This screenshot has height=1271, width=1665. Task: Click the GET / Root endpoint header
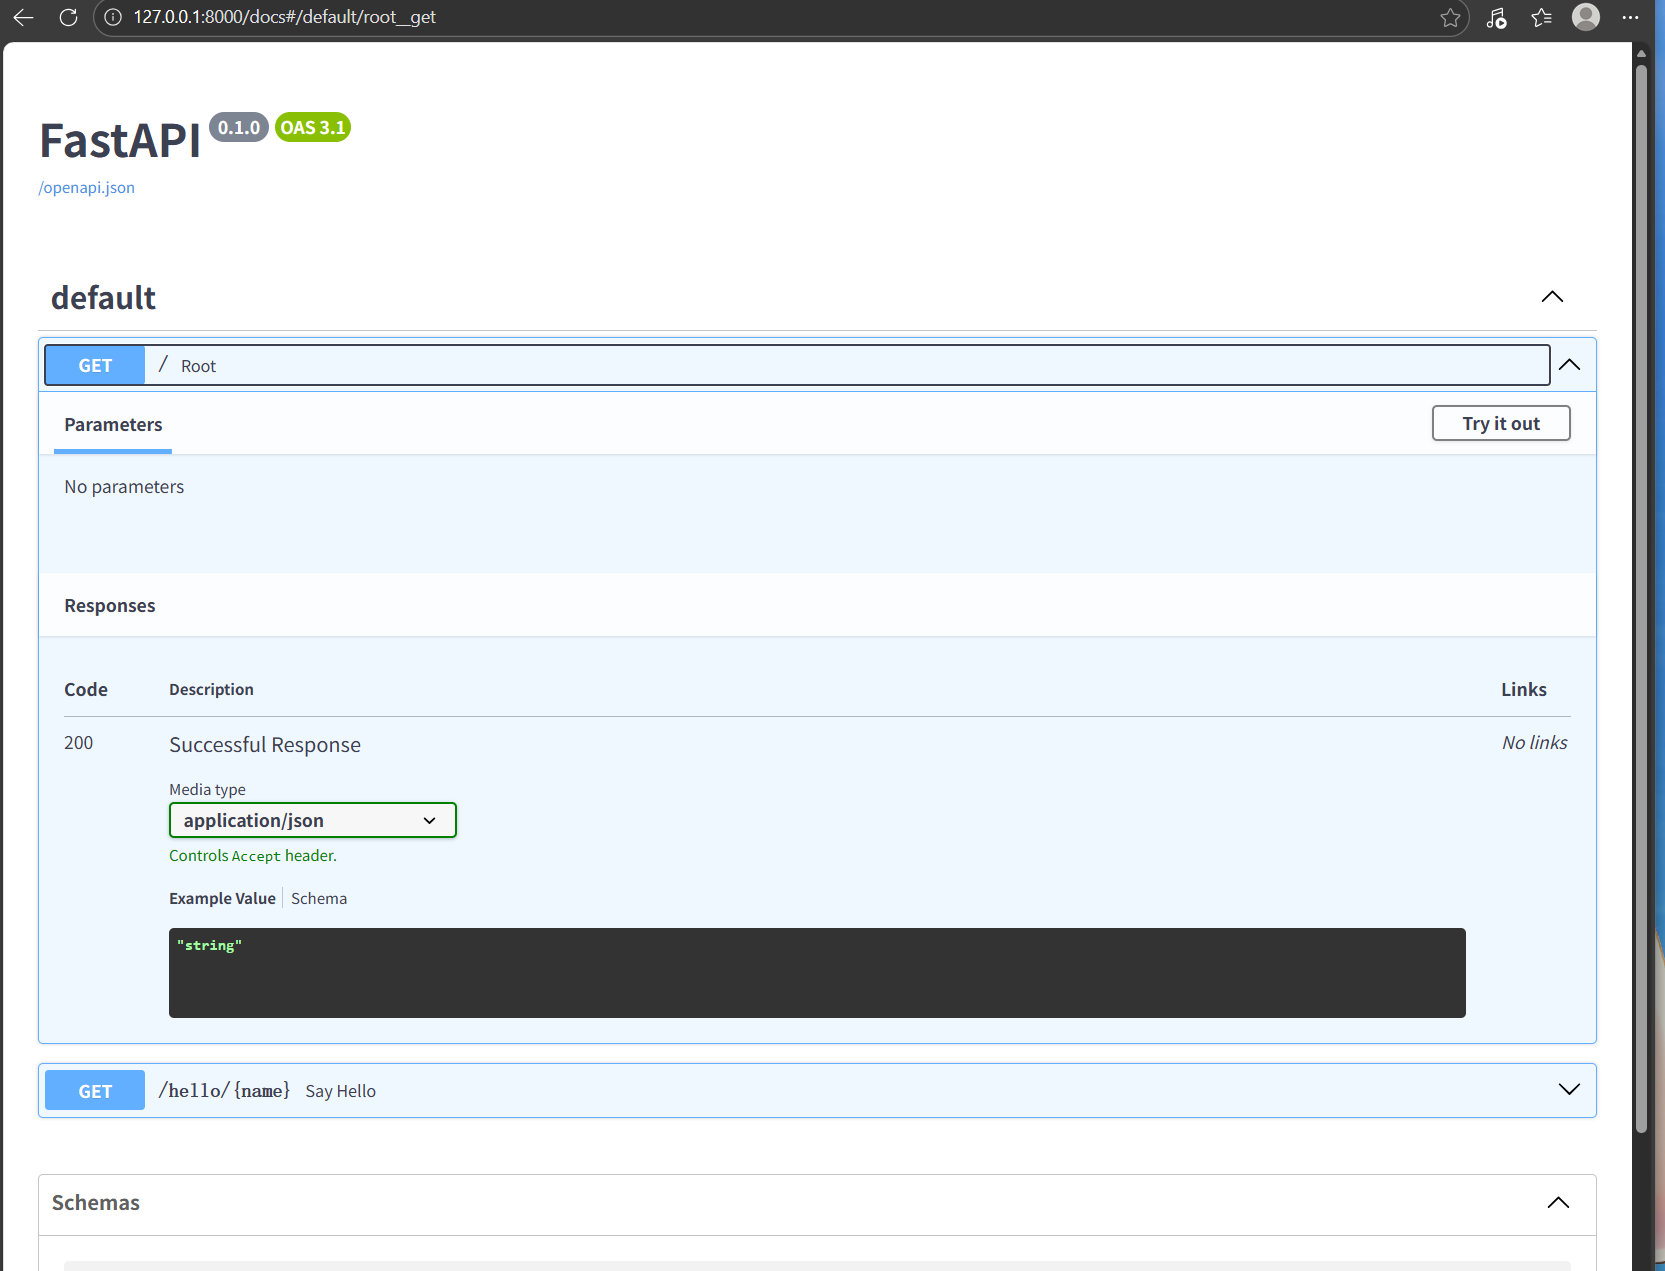[x=797, y=365]
